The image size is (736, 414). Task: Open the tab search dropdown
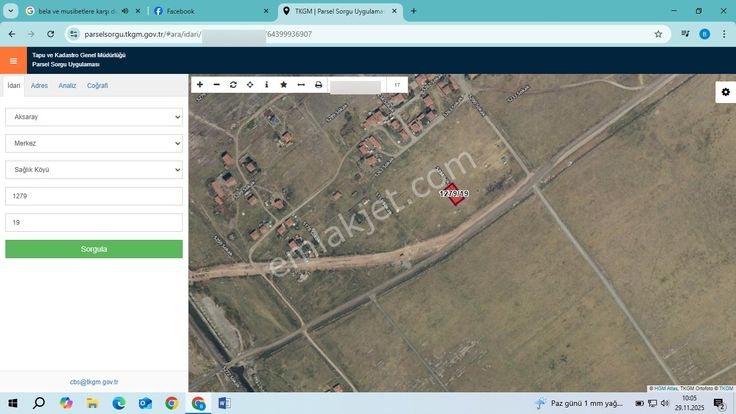[10, 11]
